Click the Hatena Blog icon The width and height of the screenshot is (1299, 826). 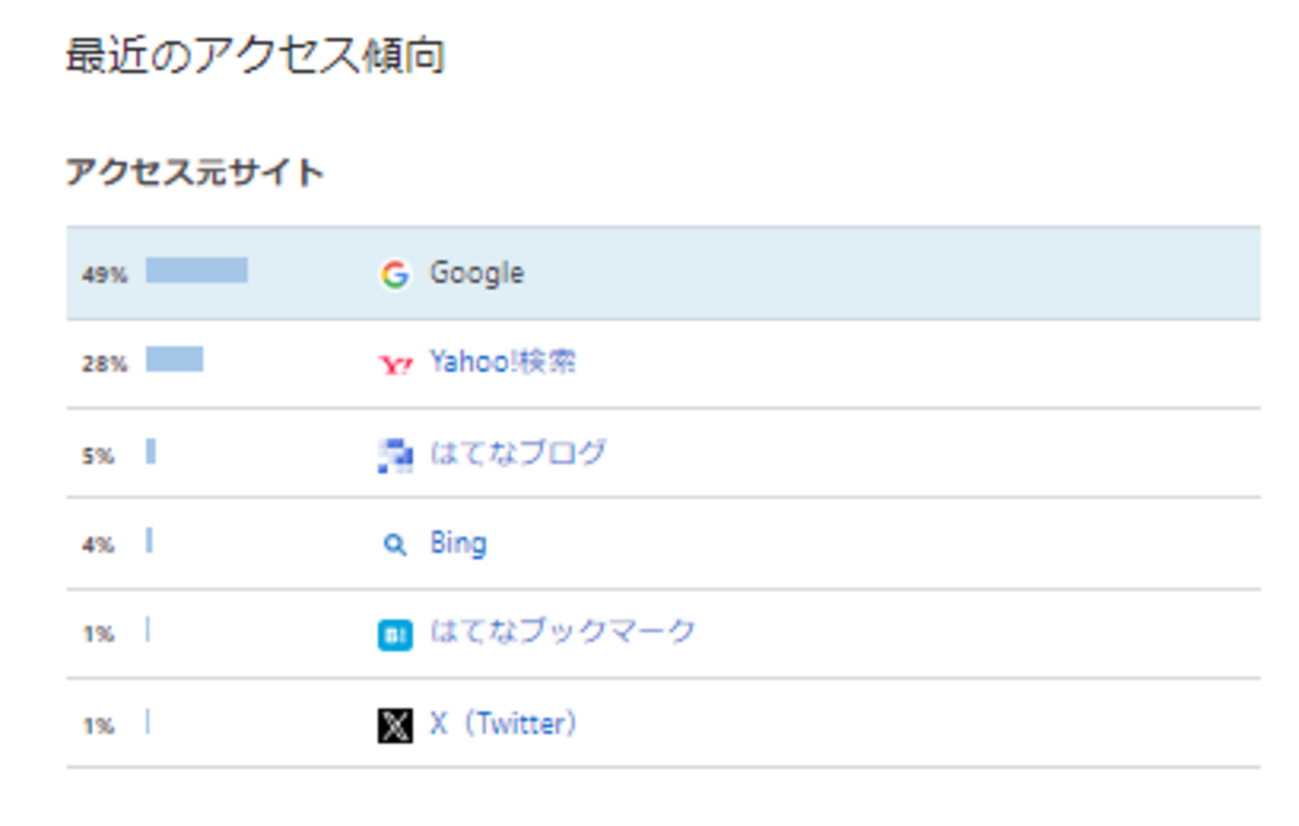[x=395, y=455]
